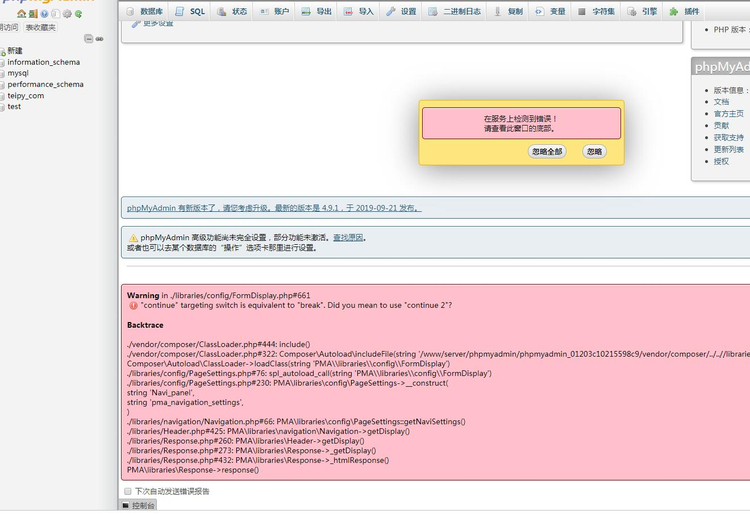Click the yellow warning triangle icon

point(133,238)
